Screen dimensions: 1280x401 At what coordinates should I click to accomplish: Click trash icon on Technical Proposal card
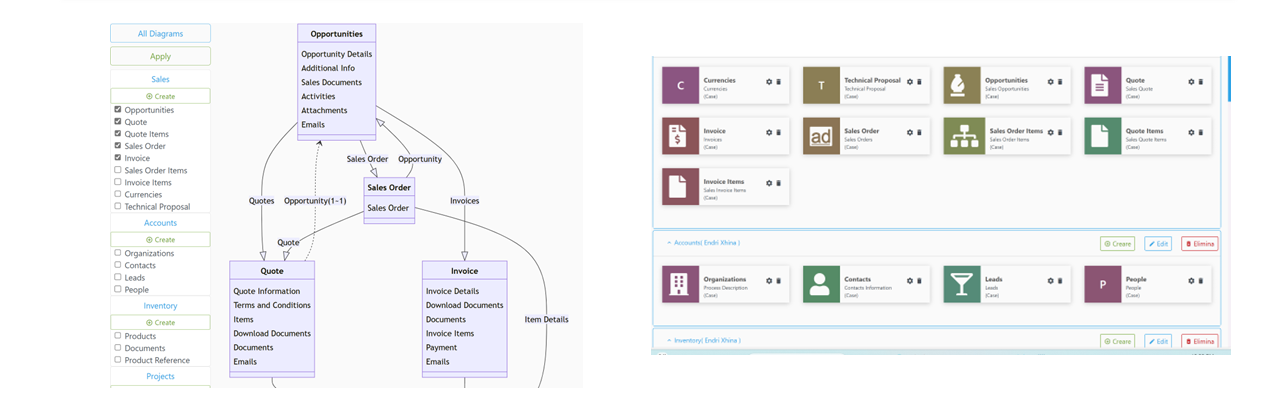(920, 82)
